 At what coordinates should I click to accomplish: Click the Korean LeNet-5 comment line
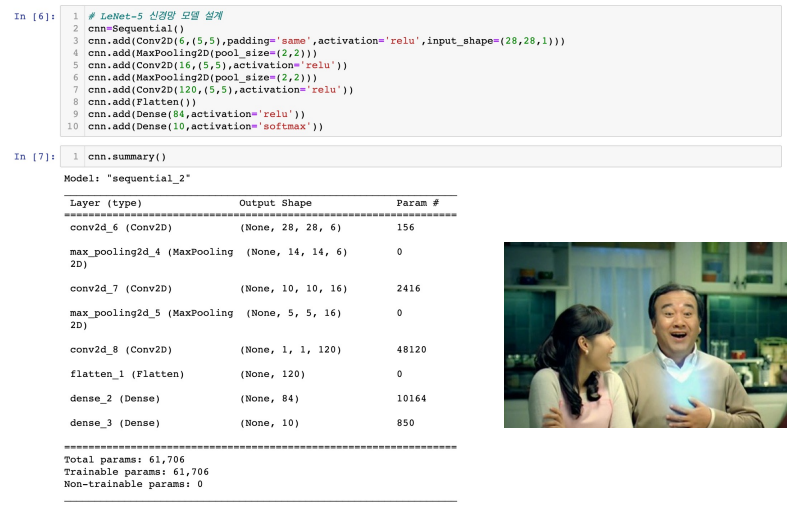click(155, 16)
